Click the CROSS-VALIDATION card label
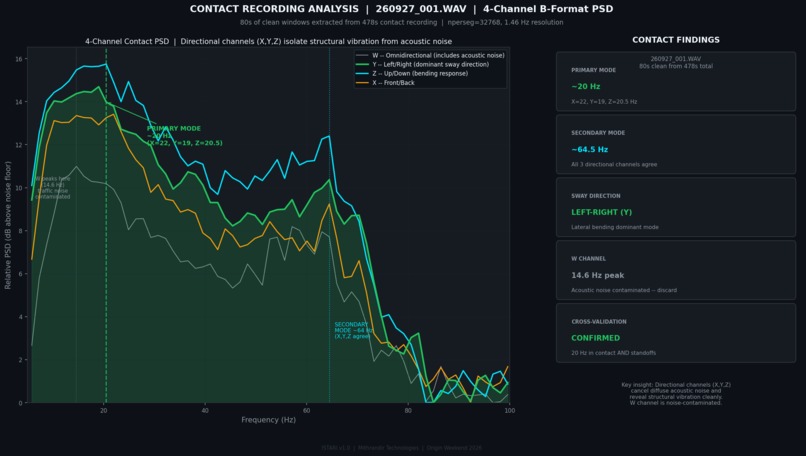This screenshot has height=456, width=806. pyautogui.click(x=599, y=321)
